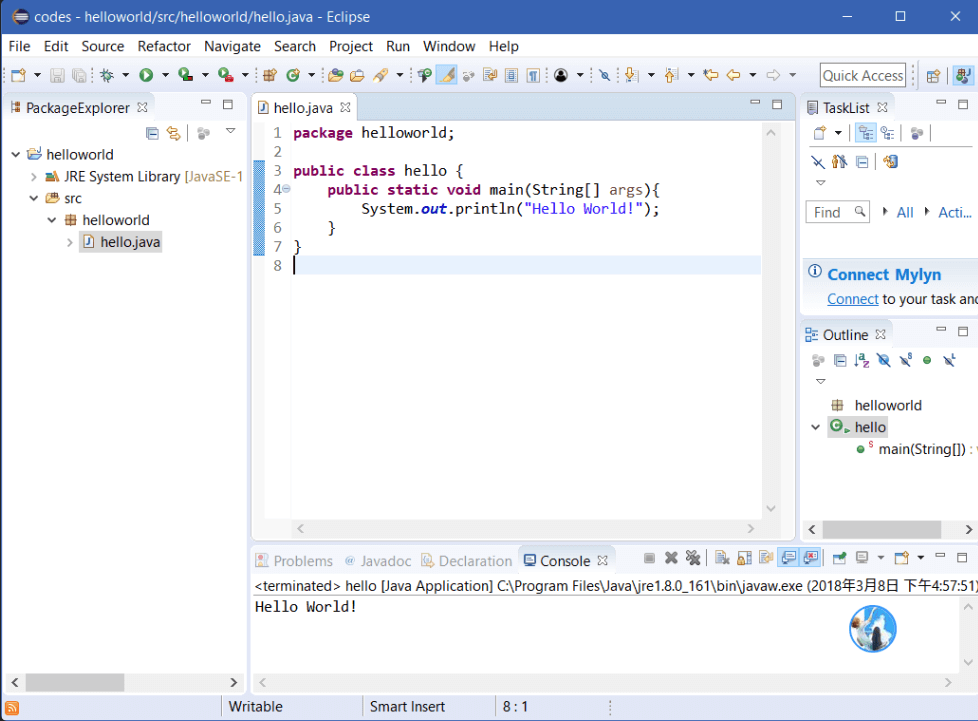Open the Navigate menu

[x=232, y=46]
